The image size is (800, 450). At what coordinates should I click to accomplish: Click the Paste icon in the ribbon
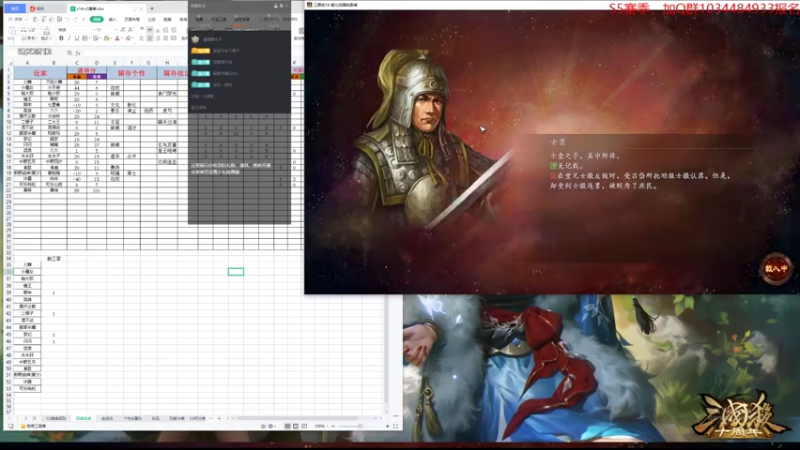pyautogui.click(x=12, y=30)
